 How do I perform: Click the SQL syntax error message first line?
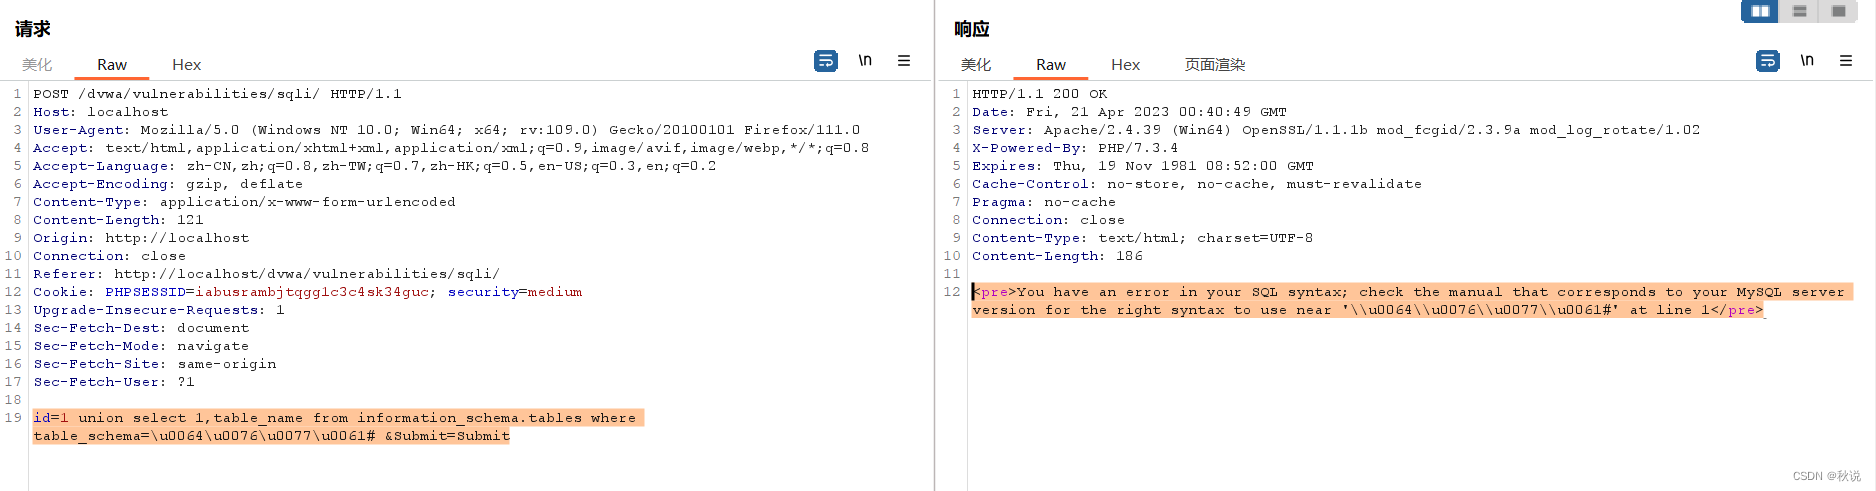pos(1412,292)
